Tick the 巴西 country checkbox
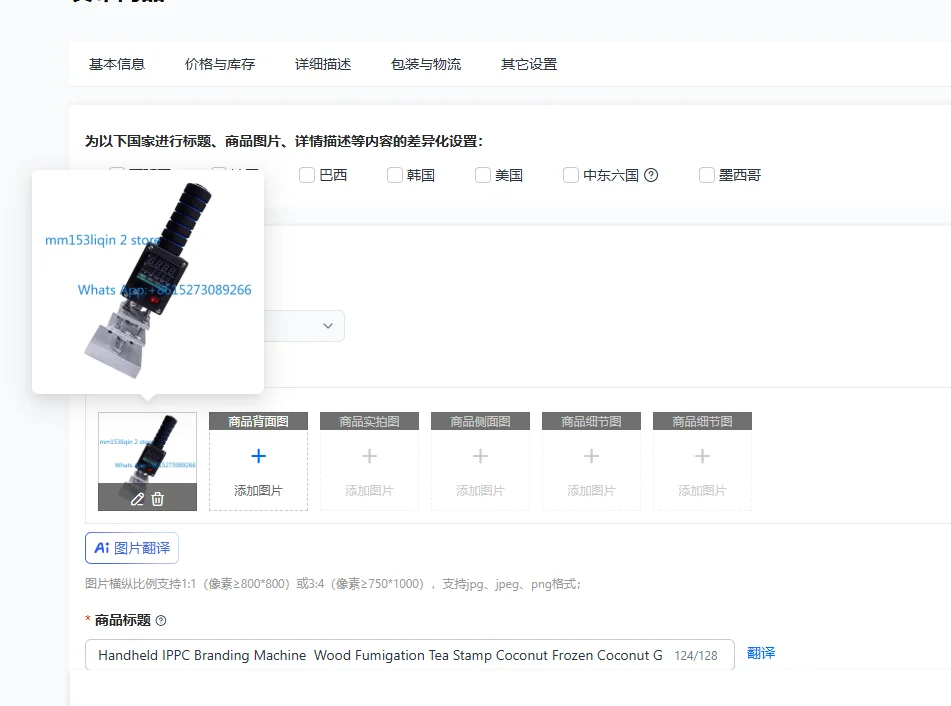The width and height of the screenshot is (951, 706). point(307,175)
